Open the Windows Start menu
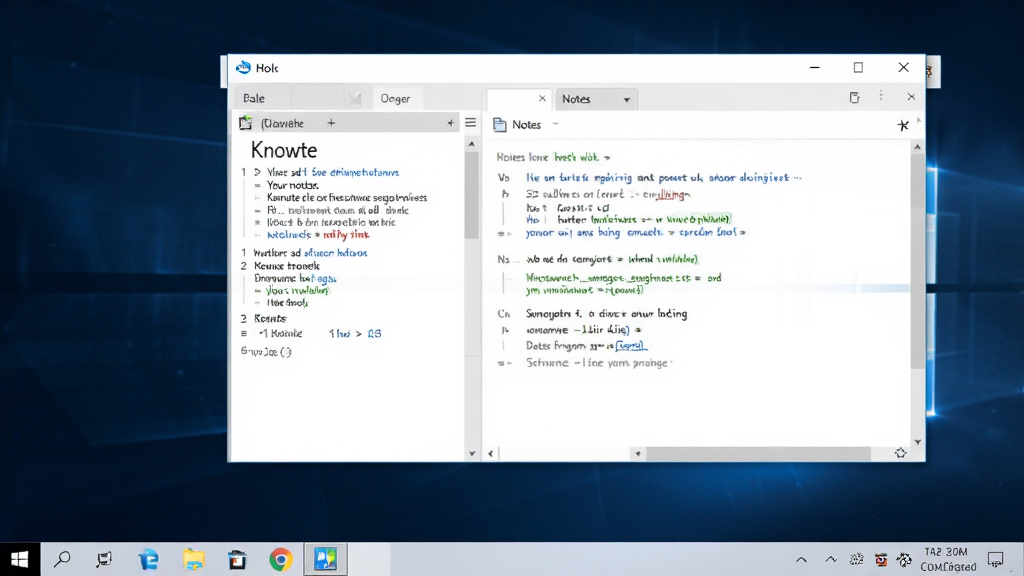Screen dimensions: 1024x576 tap(20, 559)
